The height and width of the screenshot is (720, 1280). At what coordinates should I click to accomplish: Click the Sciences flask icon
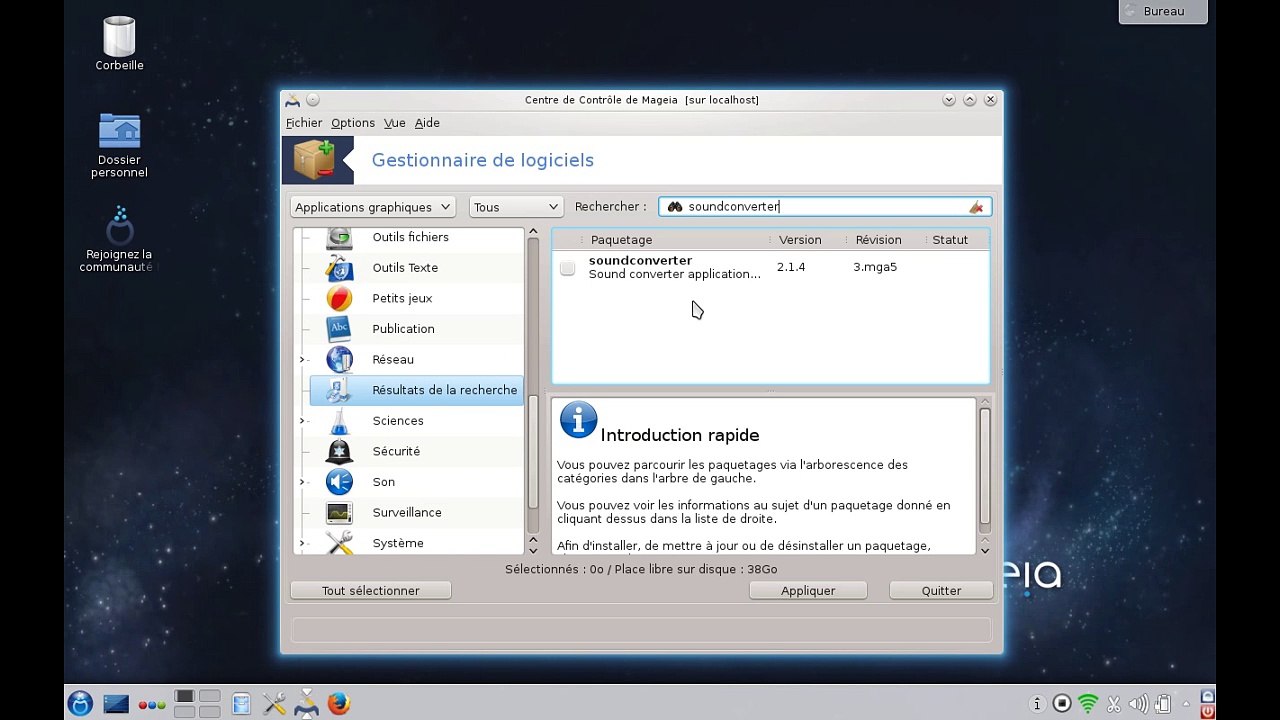[x=339, y=421]
